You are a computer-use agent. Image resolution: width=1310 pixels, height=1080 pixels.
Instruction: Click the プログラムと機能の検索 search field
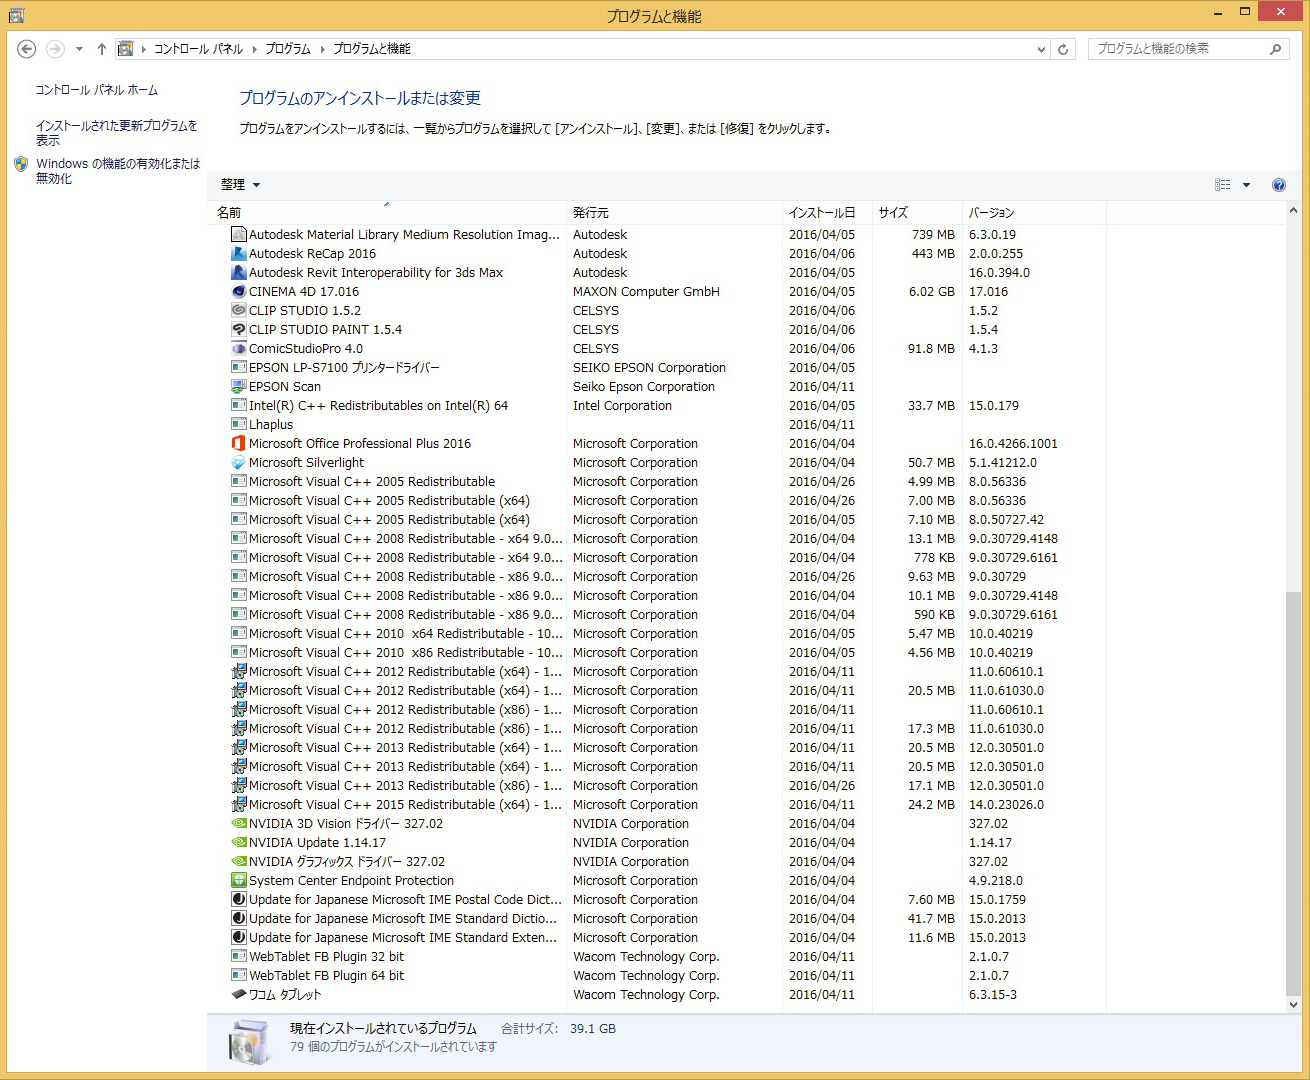pyautogui.click(x=1177, y=49)
